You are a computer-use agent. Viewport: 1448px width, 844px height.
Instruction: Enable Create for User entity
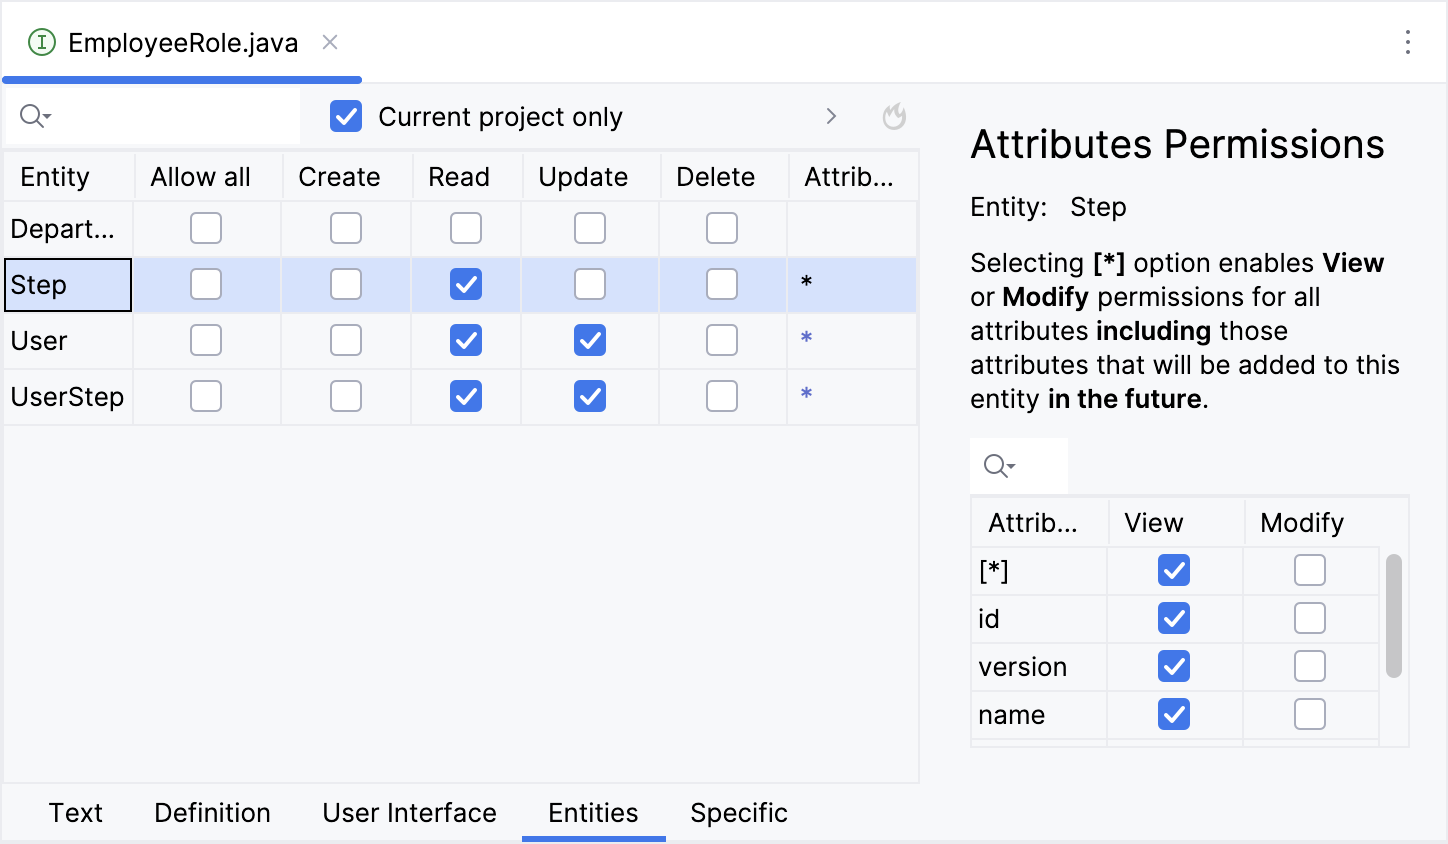pyautogui.click(x=346, y=340)
